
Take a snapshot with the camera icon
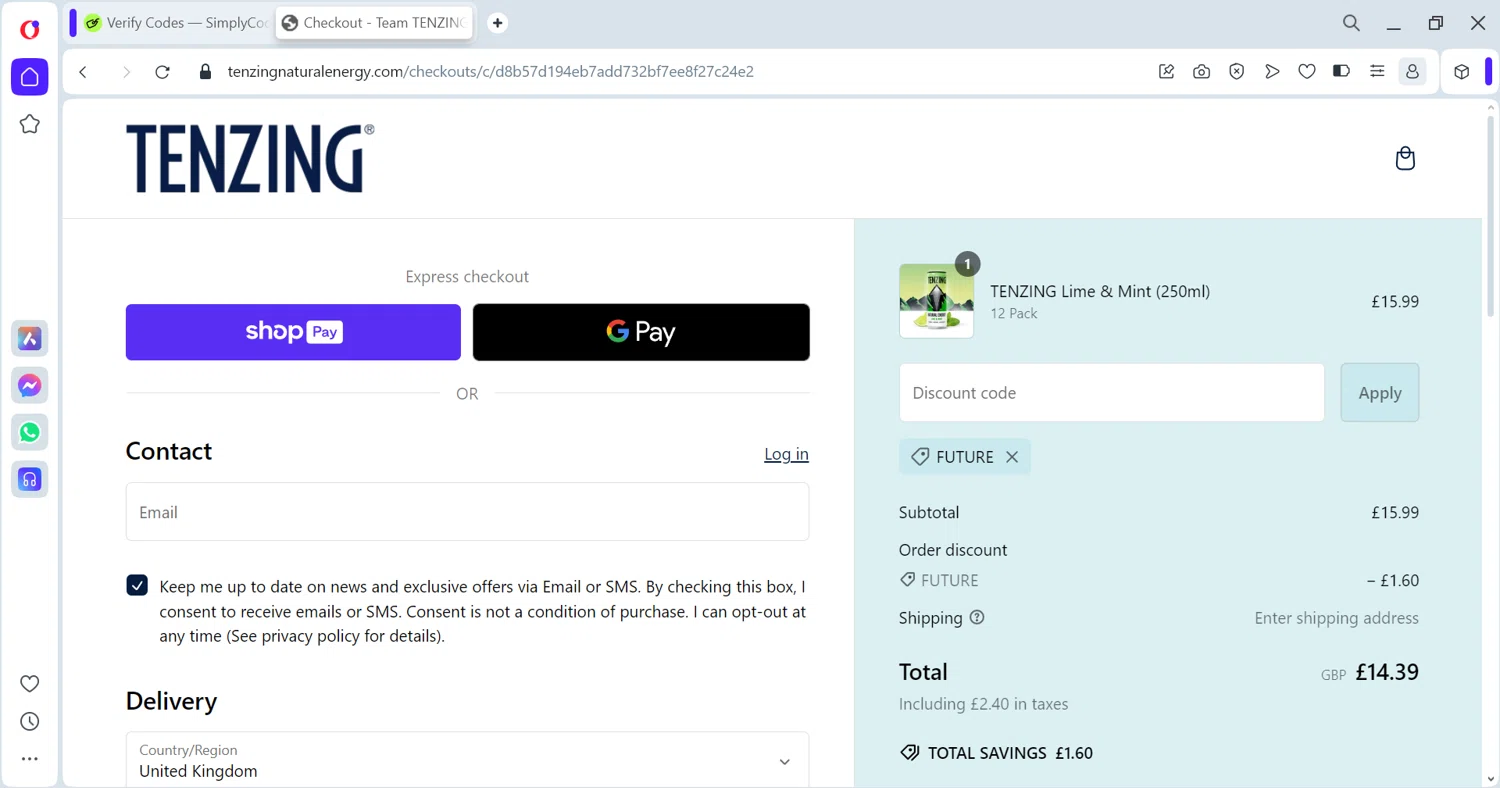tap(1201, 72)
